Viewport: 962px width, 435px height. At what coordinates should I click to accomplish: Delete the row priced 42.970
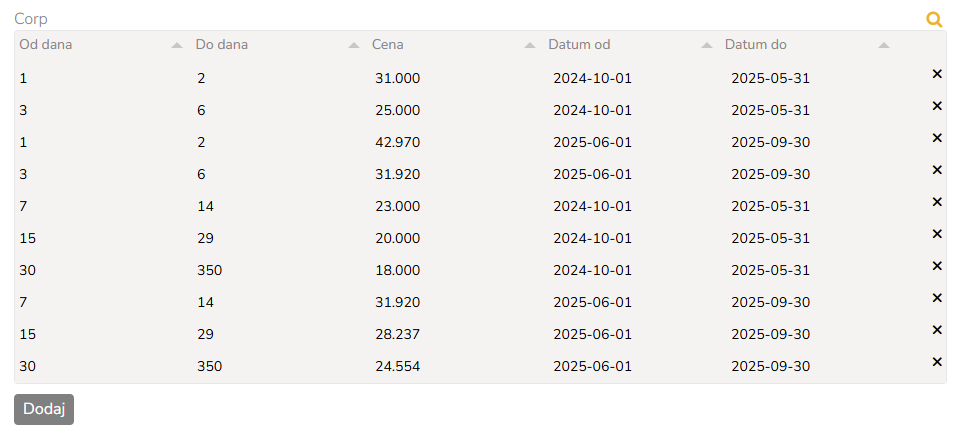click(937, 138)
